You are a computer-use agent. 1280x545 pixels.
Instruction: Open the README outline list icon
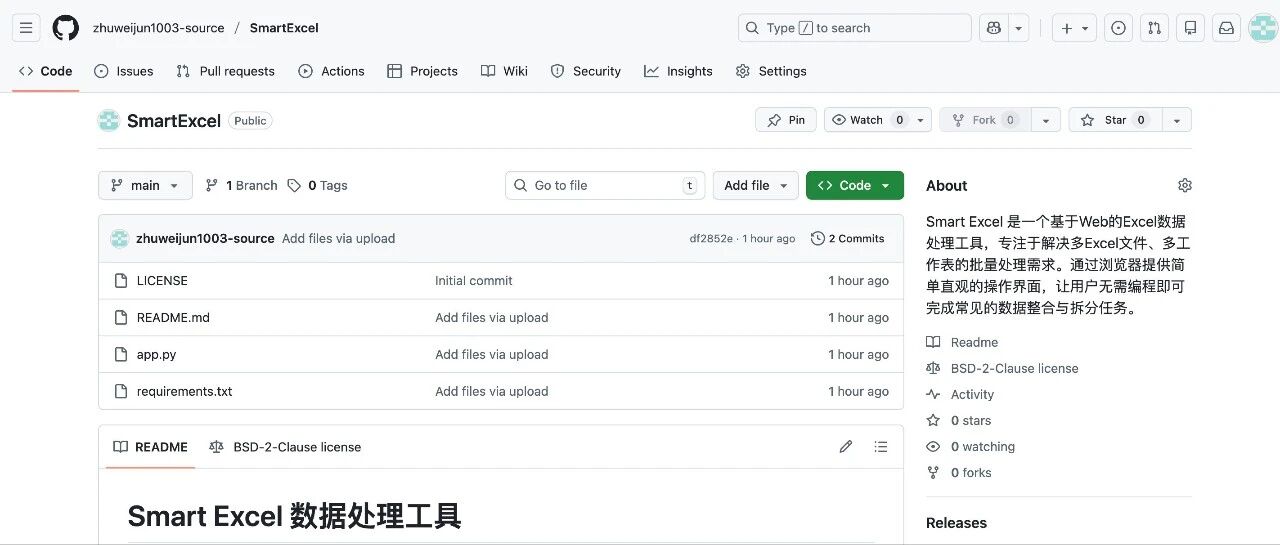[881, 447]
